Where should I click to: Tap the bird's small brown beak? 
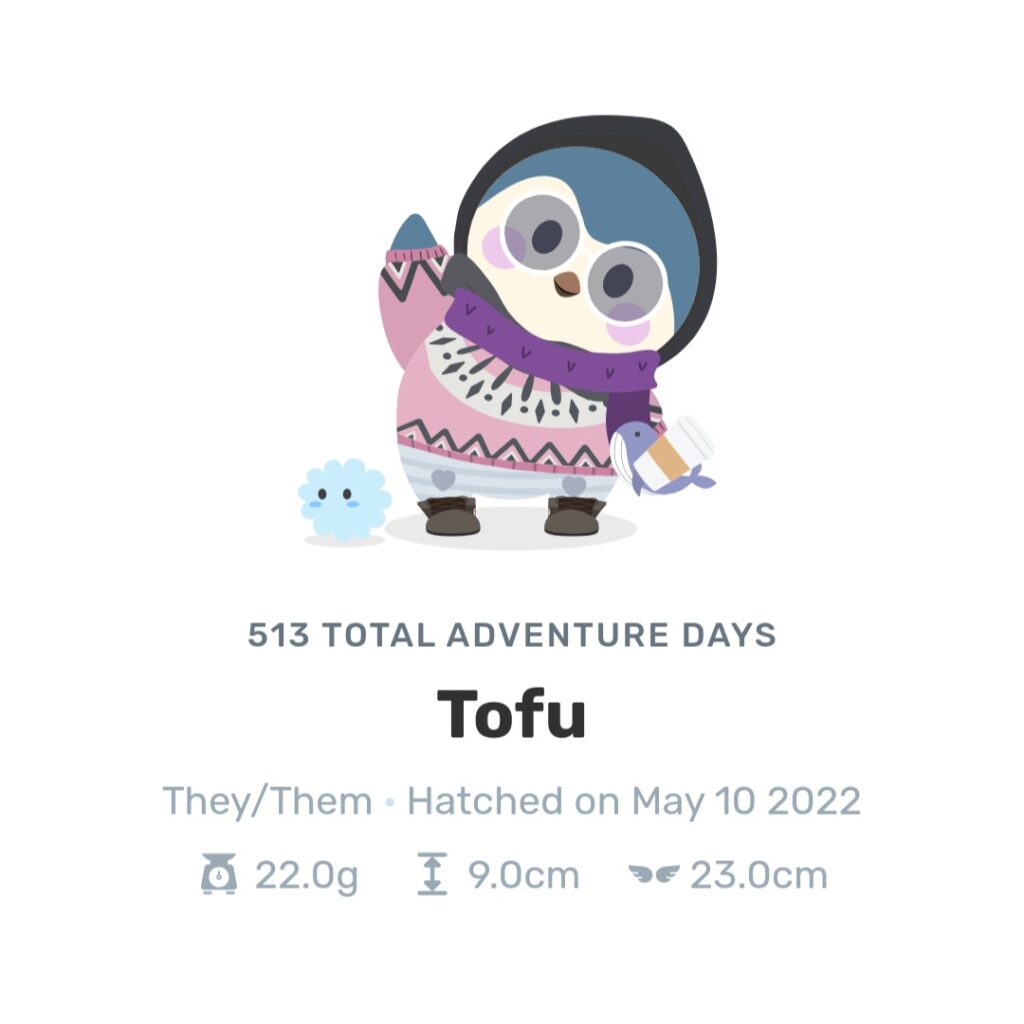[567, 283]
